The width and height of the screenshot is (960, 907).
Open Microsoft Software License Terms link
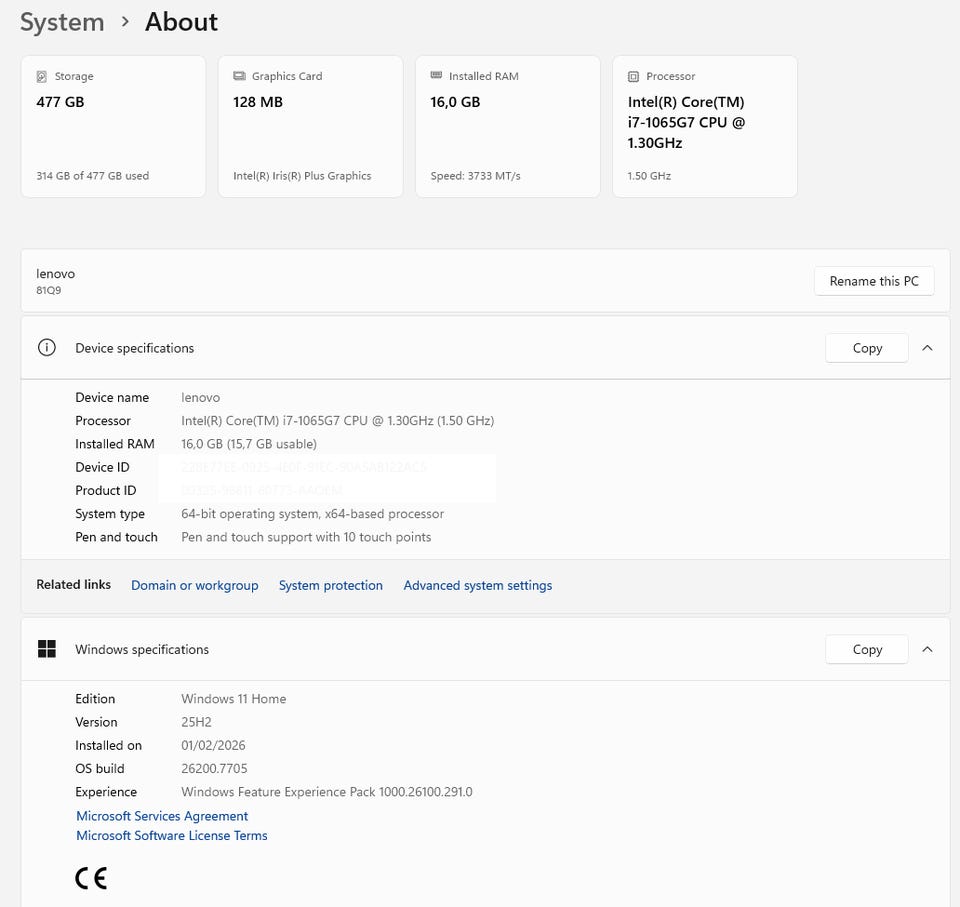tap(172, 835)
